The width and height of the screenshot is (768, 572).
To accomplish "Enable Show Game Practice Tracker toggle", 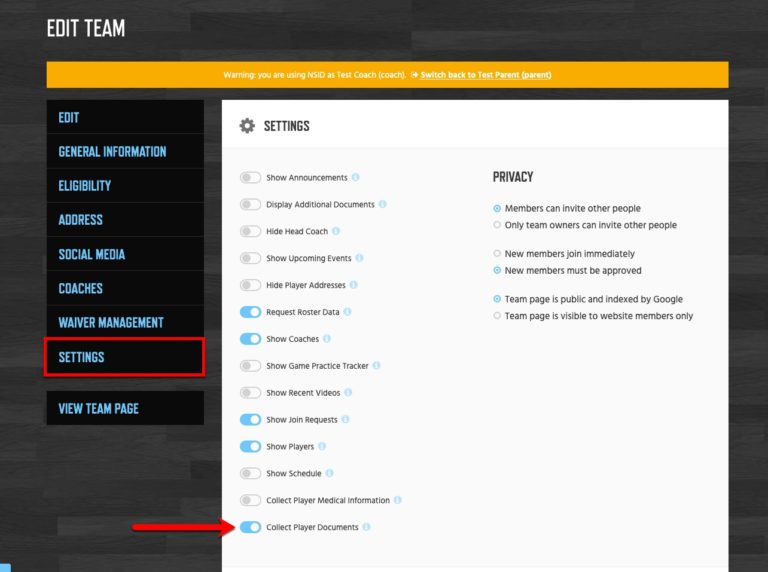I will [x=250, y=366].
